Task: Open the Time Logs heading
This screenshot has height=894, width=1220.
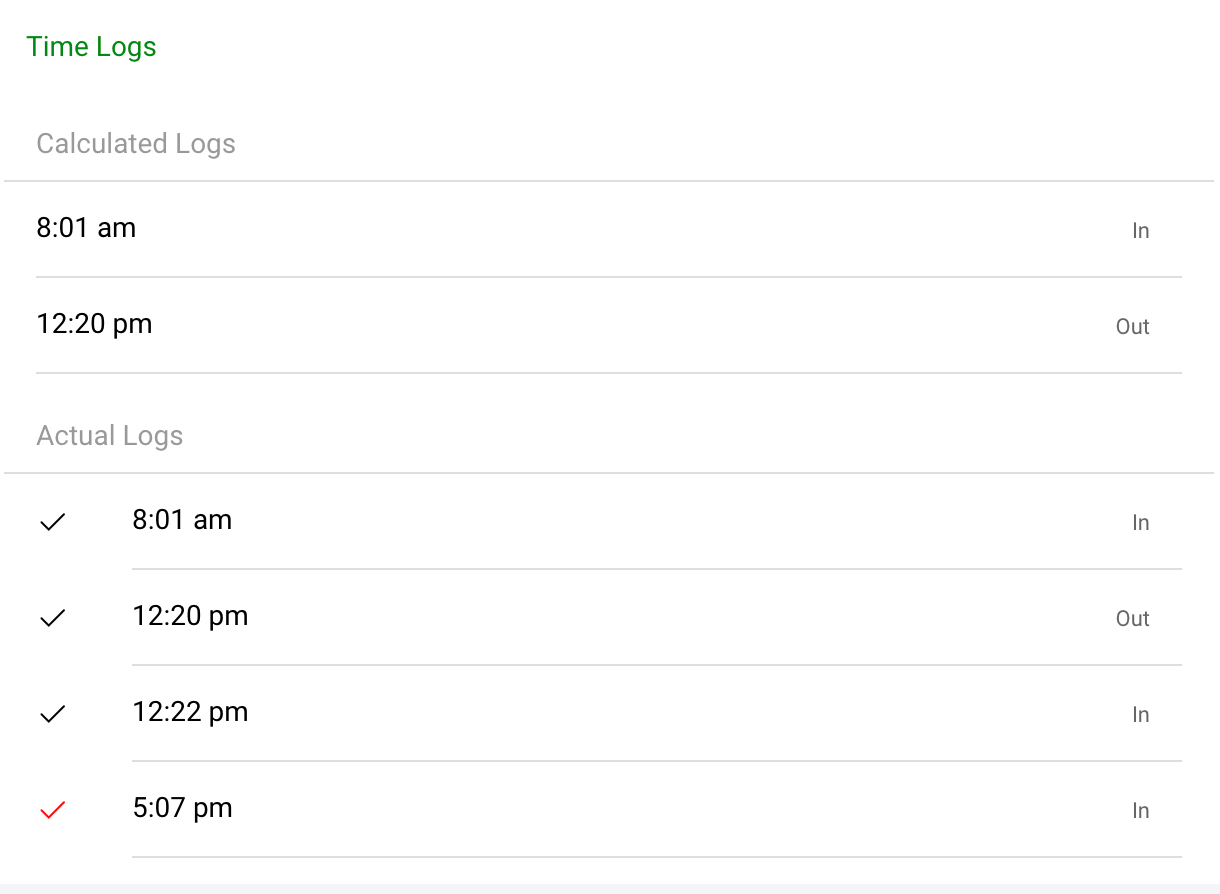Action: pos(91,47)
